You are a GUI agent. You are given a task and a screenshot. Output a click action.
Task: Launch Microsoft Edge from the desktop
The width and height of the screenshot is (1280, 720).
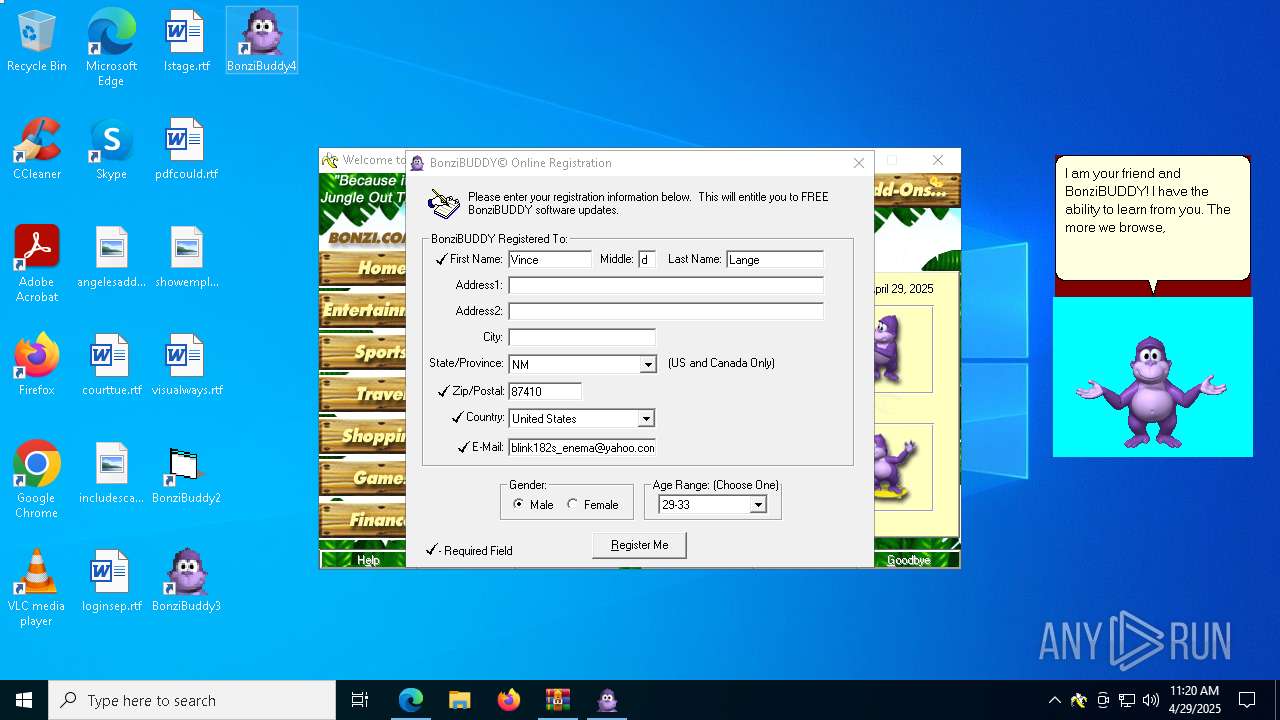click(x=111, y=48)
